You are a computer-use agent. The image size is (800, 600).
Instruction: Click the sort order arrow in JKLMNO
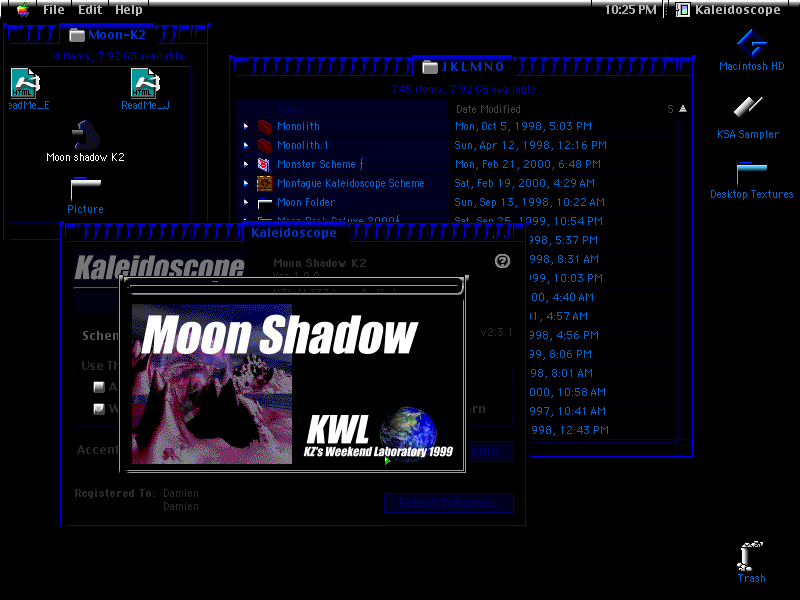tap(683, 109)
